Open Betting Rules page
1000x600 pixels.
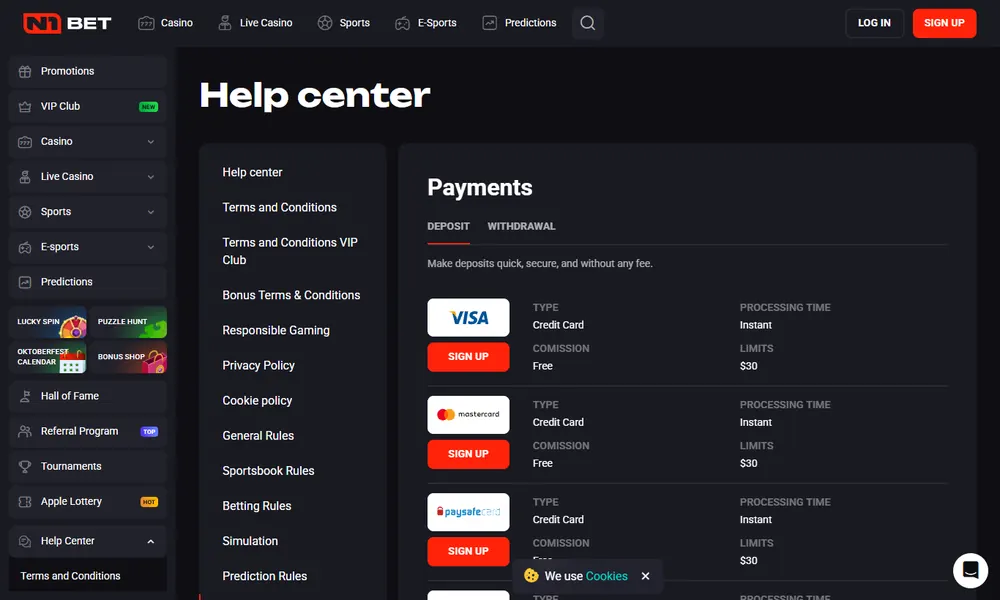(x=256, y=506)
